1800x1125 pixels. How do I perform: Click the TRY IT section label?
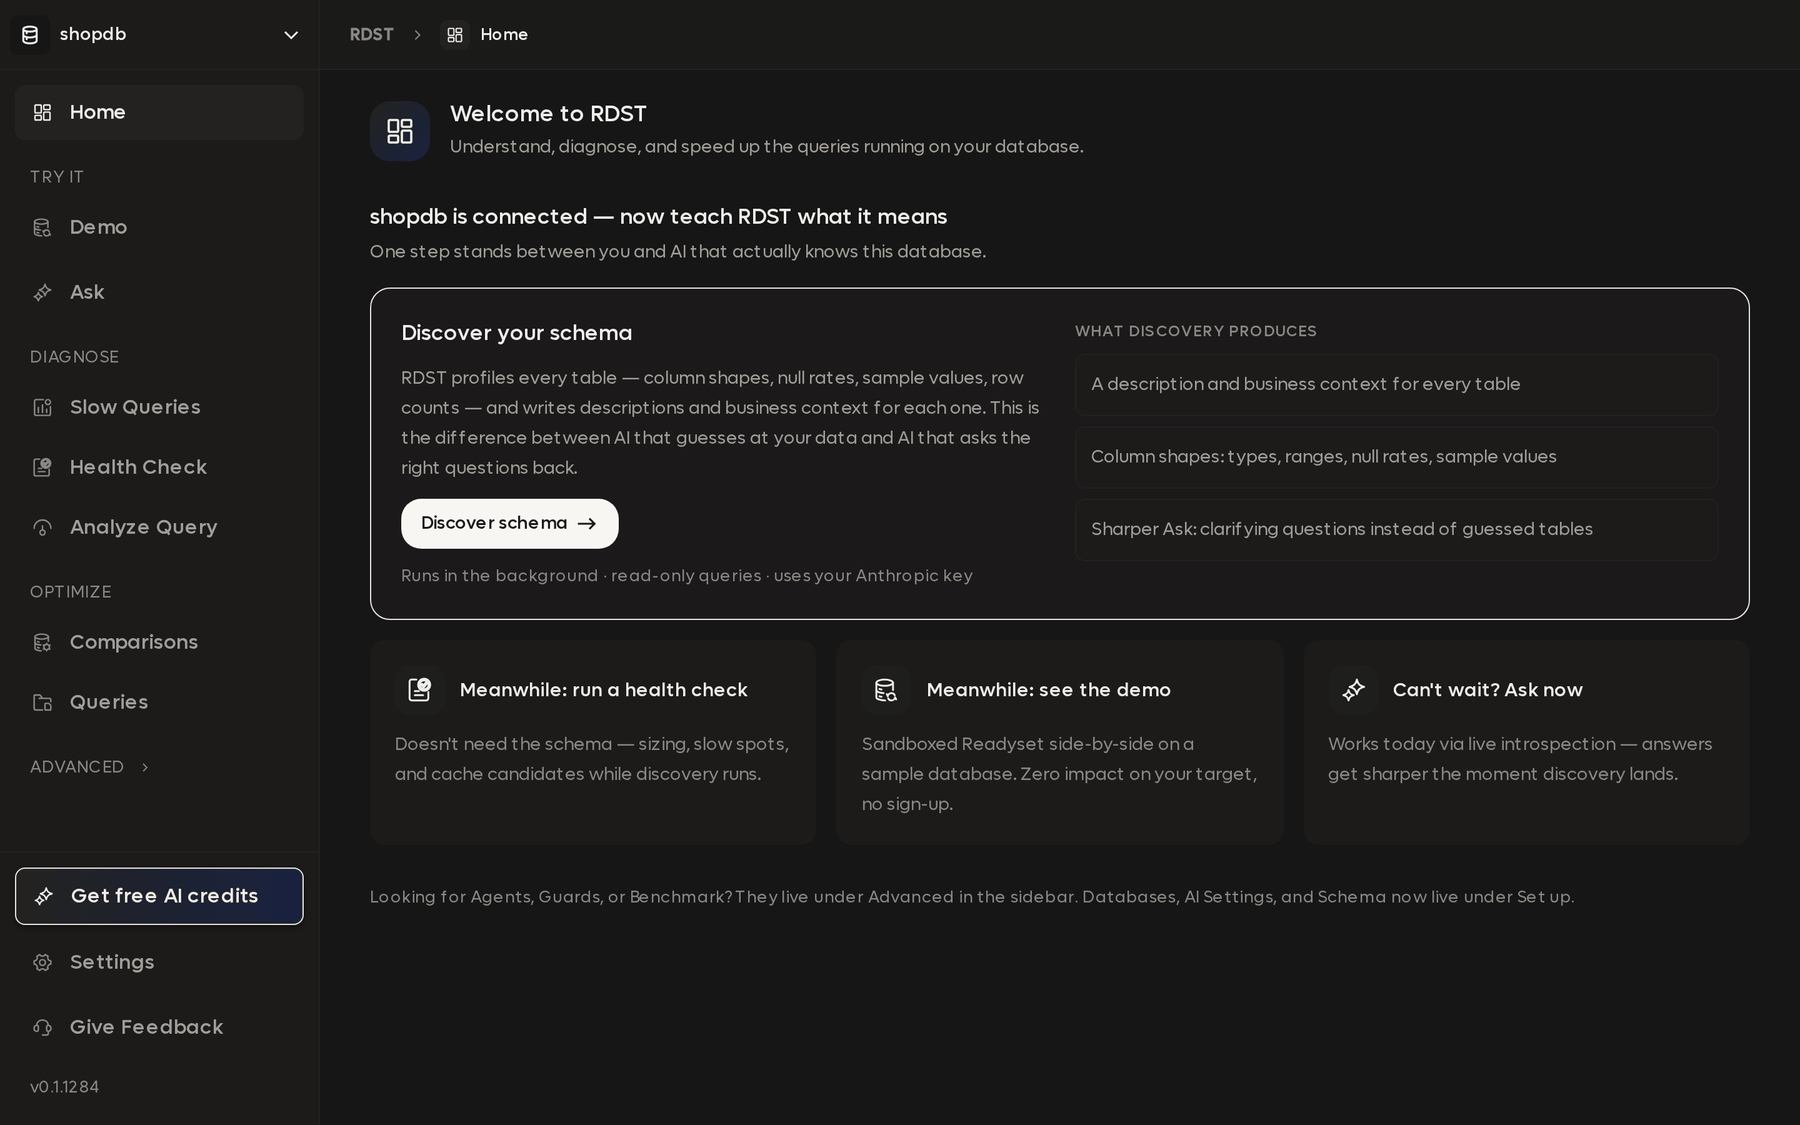(x=57, y=177)
